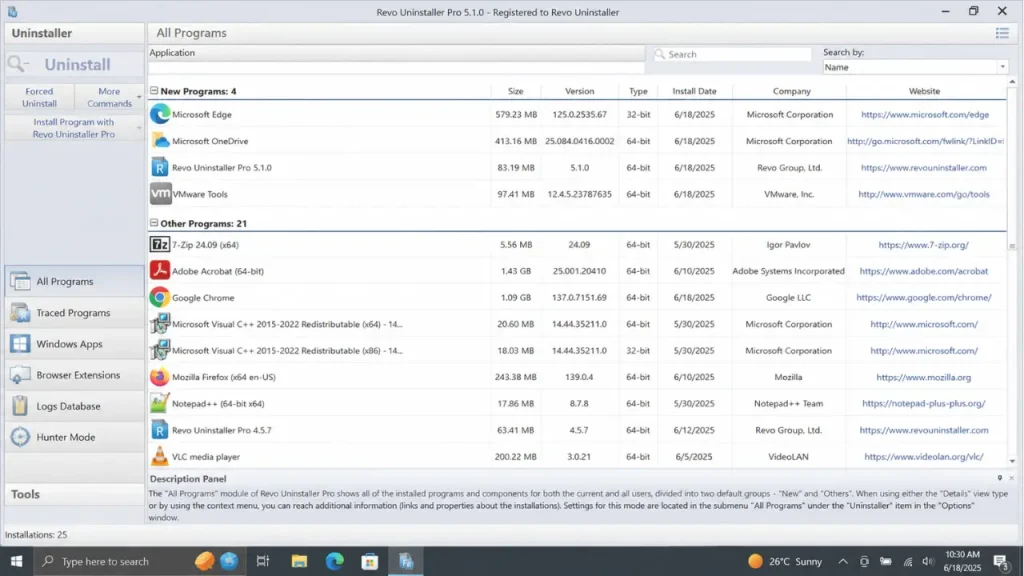
Task: Show hidden system tray icons
Action: click(x=843, y=562)
